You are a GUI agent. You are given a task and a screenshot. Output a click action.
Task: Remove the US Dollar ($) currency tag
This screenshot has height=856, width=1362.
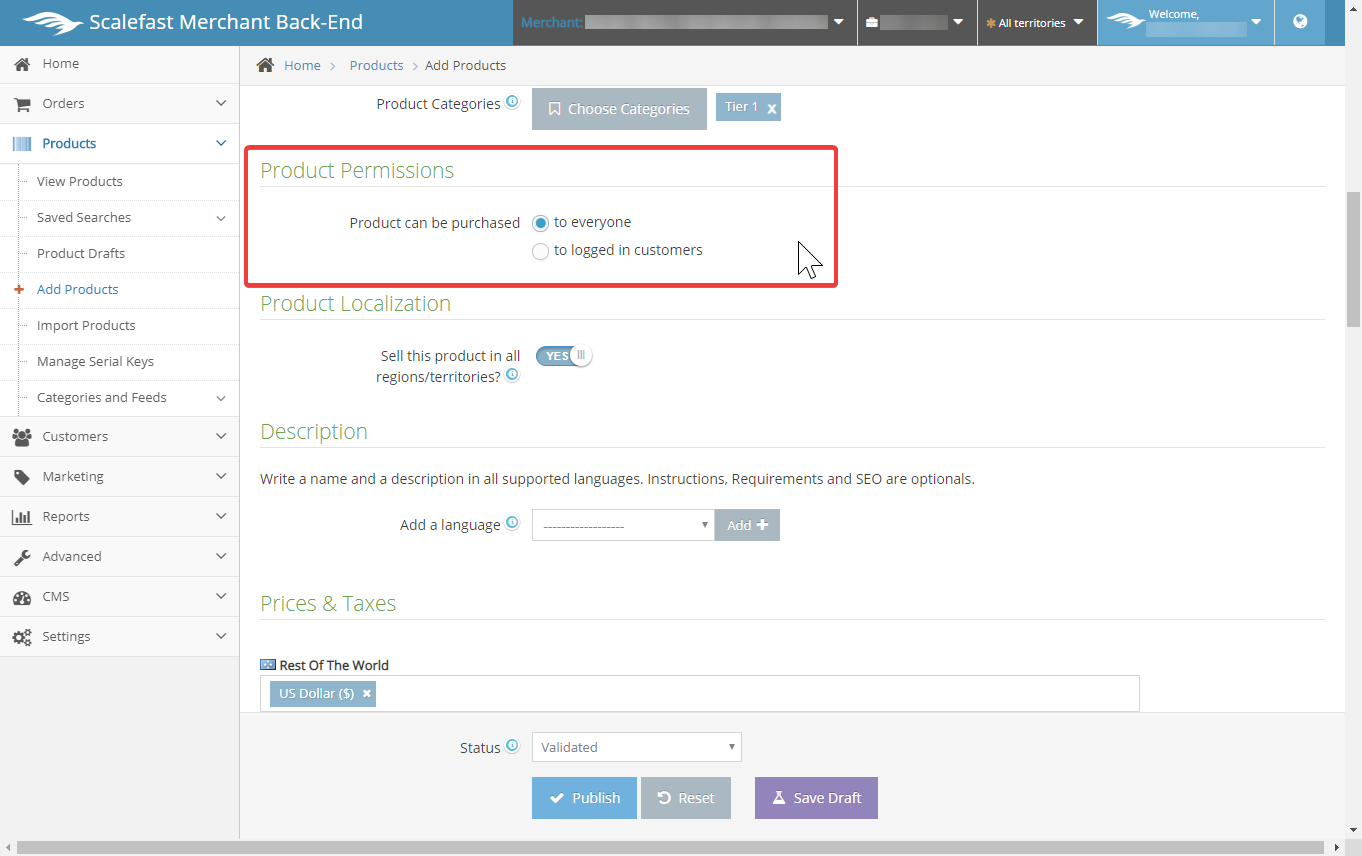pyautogui.click(x=367, y=694)
